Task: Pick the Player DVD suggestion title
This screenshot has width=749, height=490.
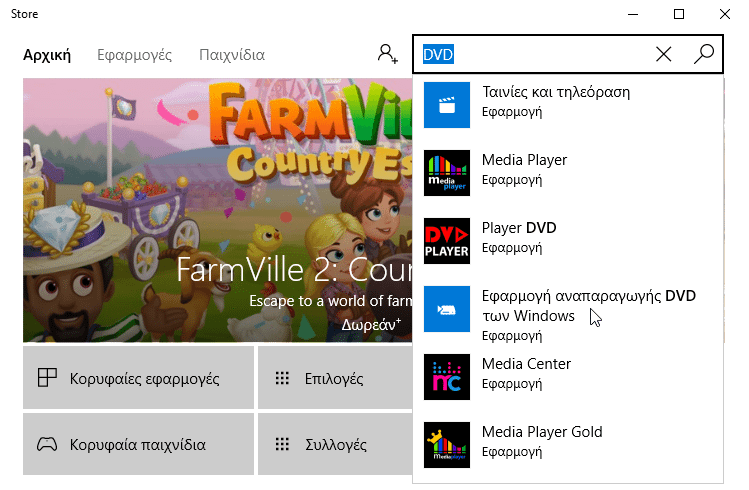Action: (x=519, y=228)
